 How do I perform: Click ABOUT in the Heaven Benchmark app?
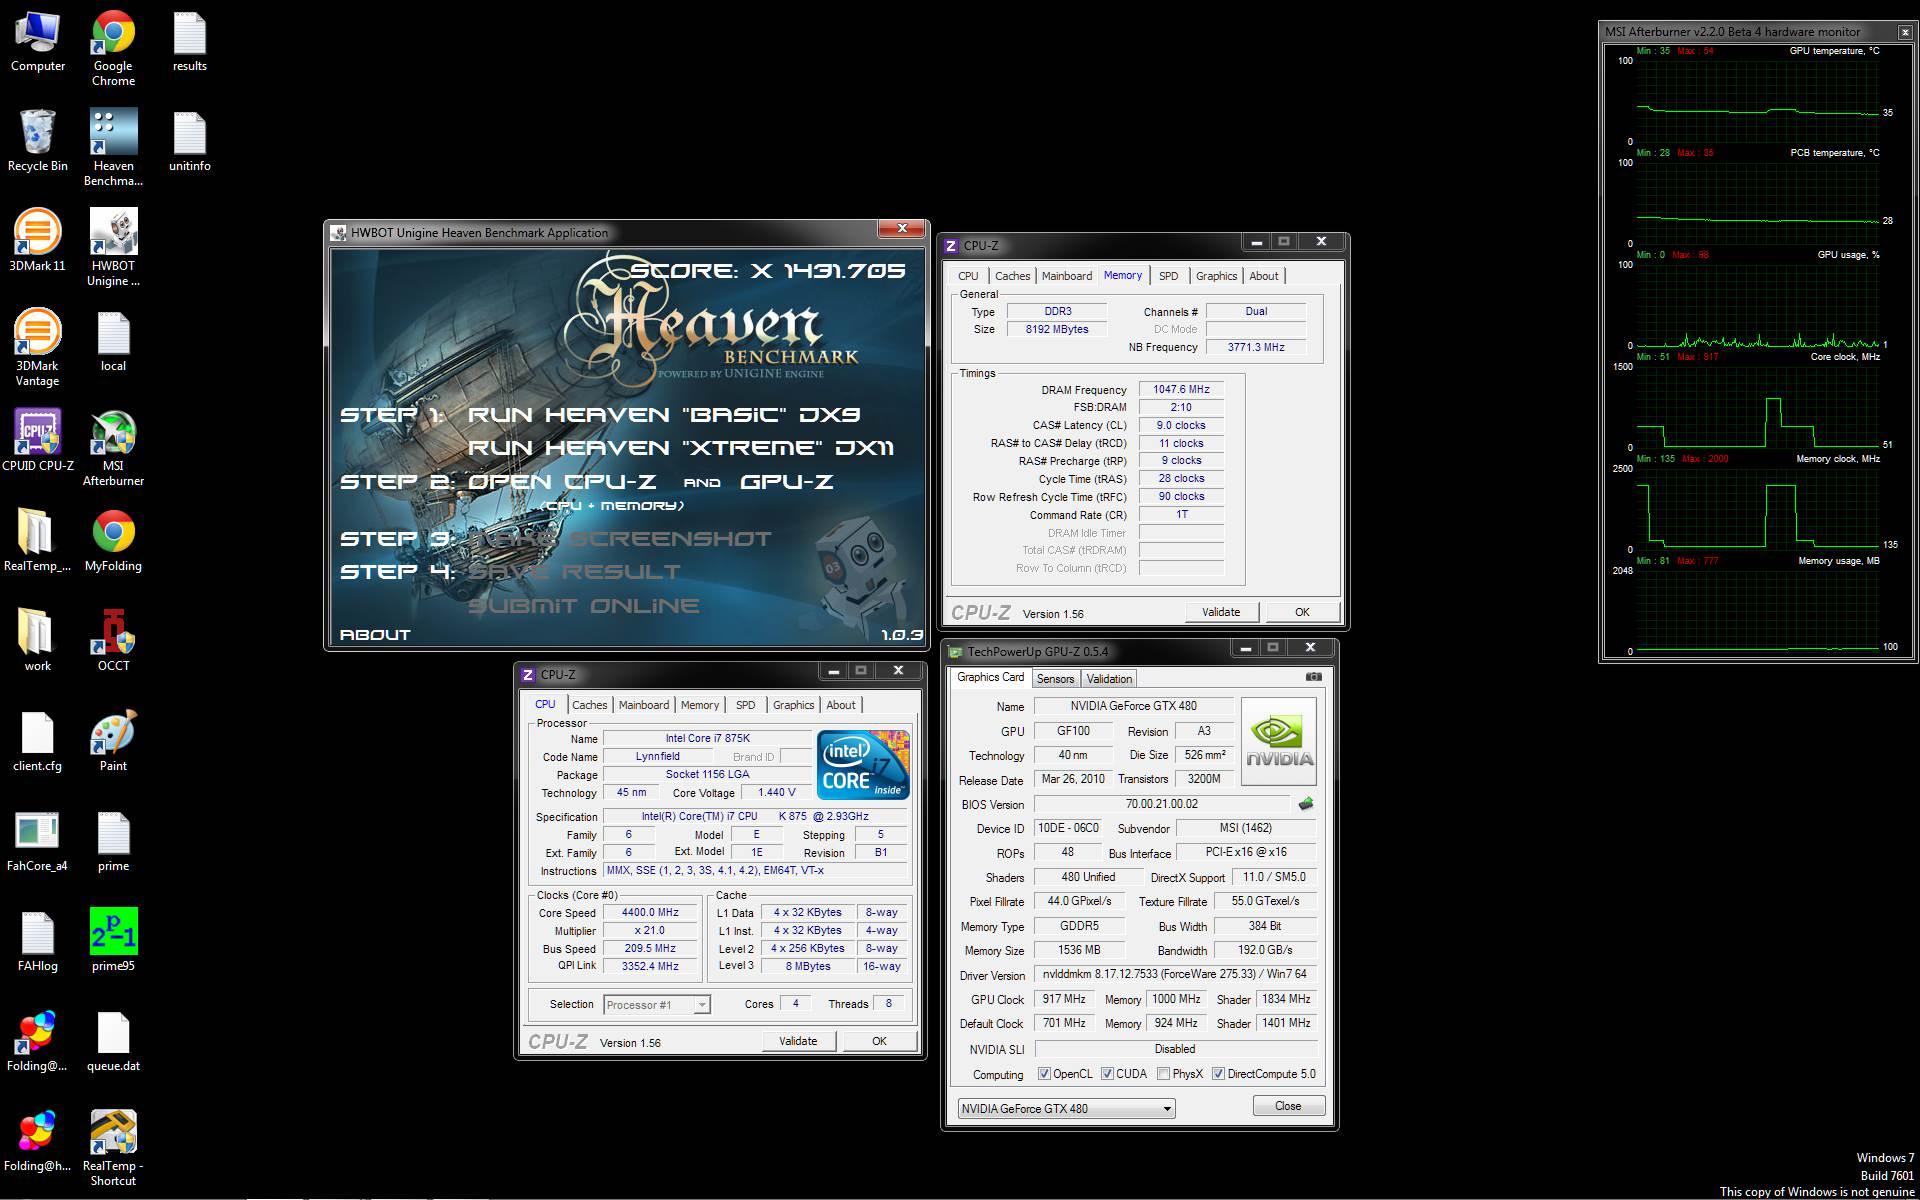coord(375,634)
